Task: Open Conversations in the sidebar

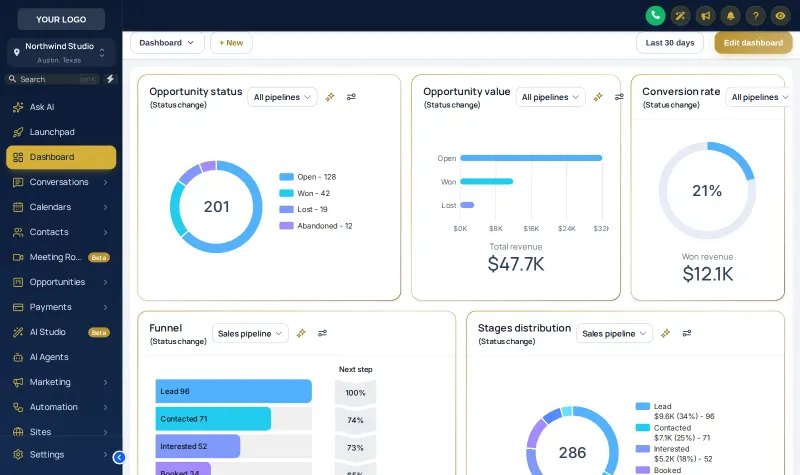Action: pos(61,182)
